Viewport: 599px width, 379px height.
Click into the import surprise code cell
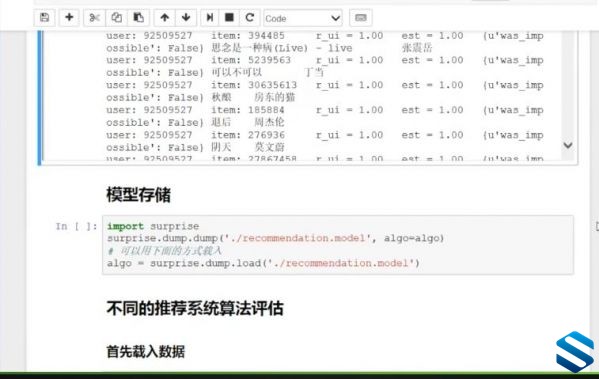[338, 245]
